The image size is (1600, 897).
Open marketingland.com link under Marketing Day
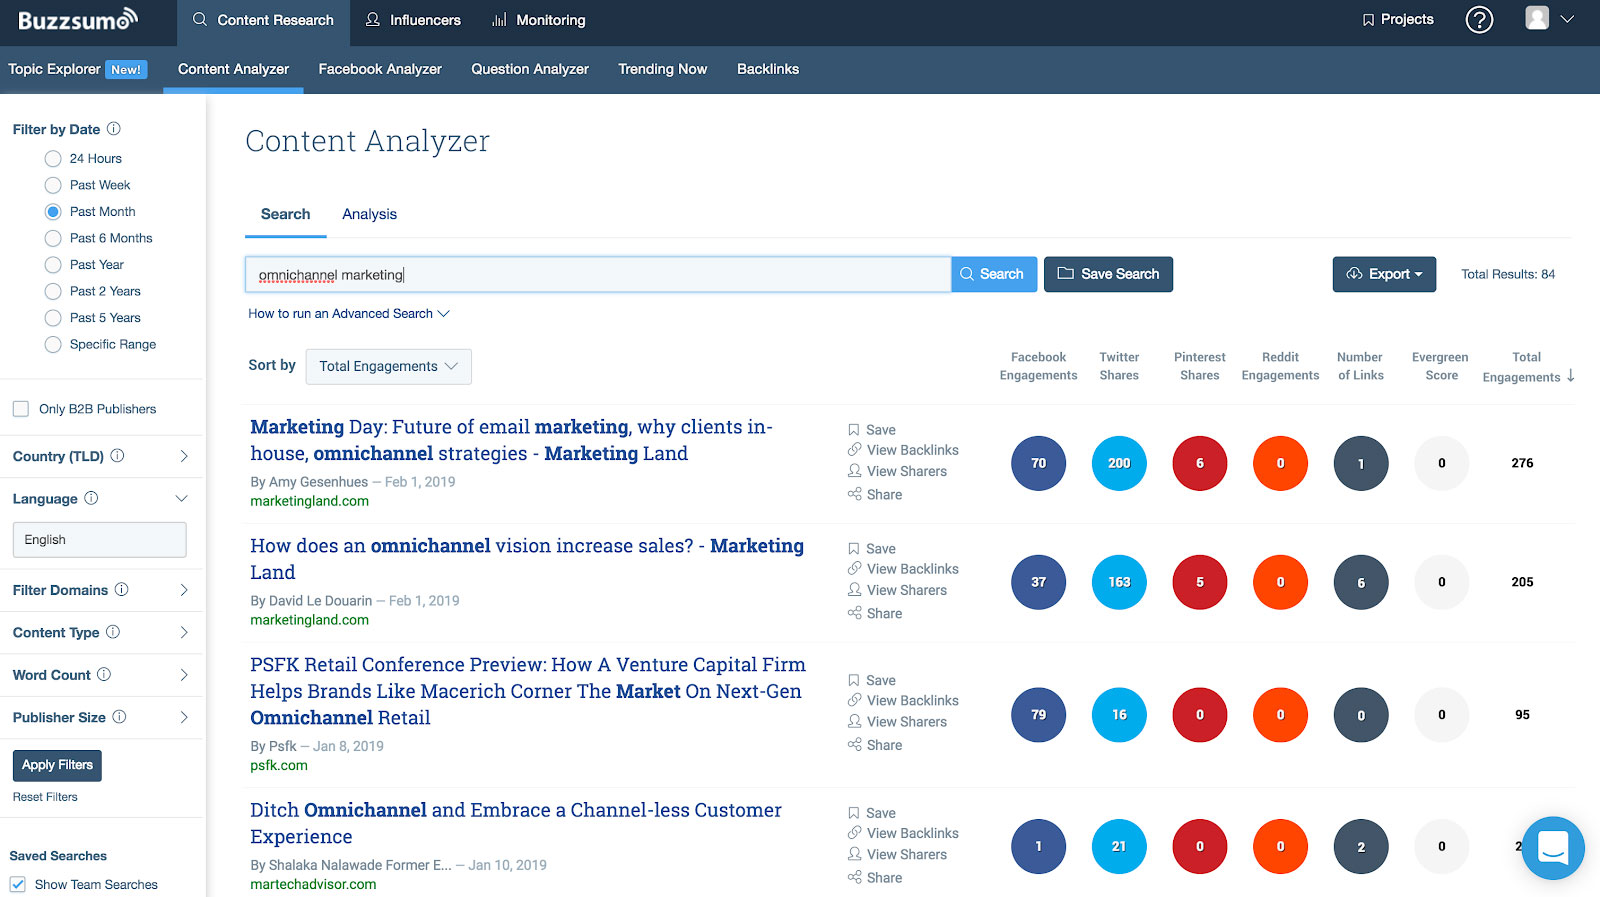(309, 501)
